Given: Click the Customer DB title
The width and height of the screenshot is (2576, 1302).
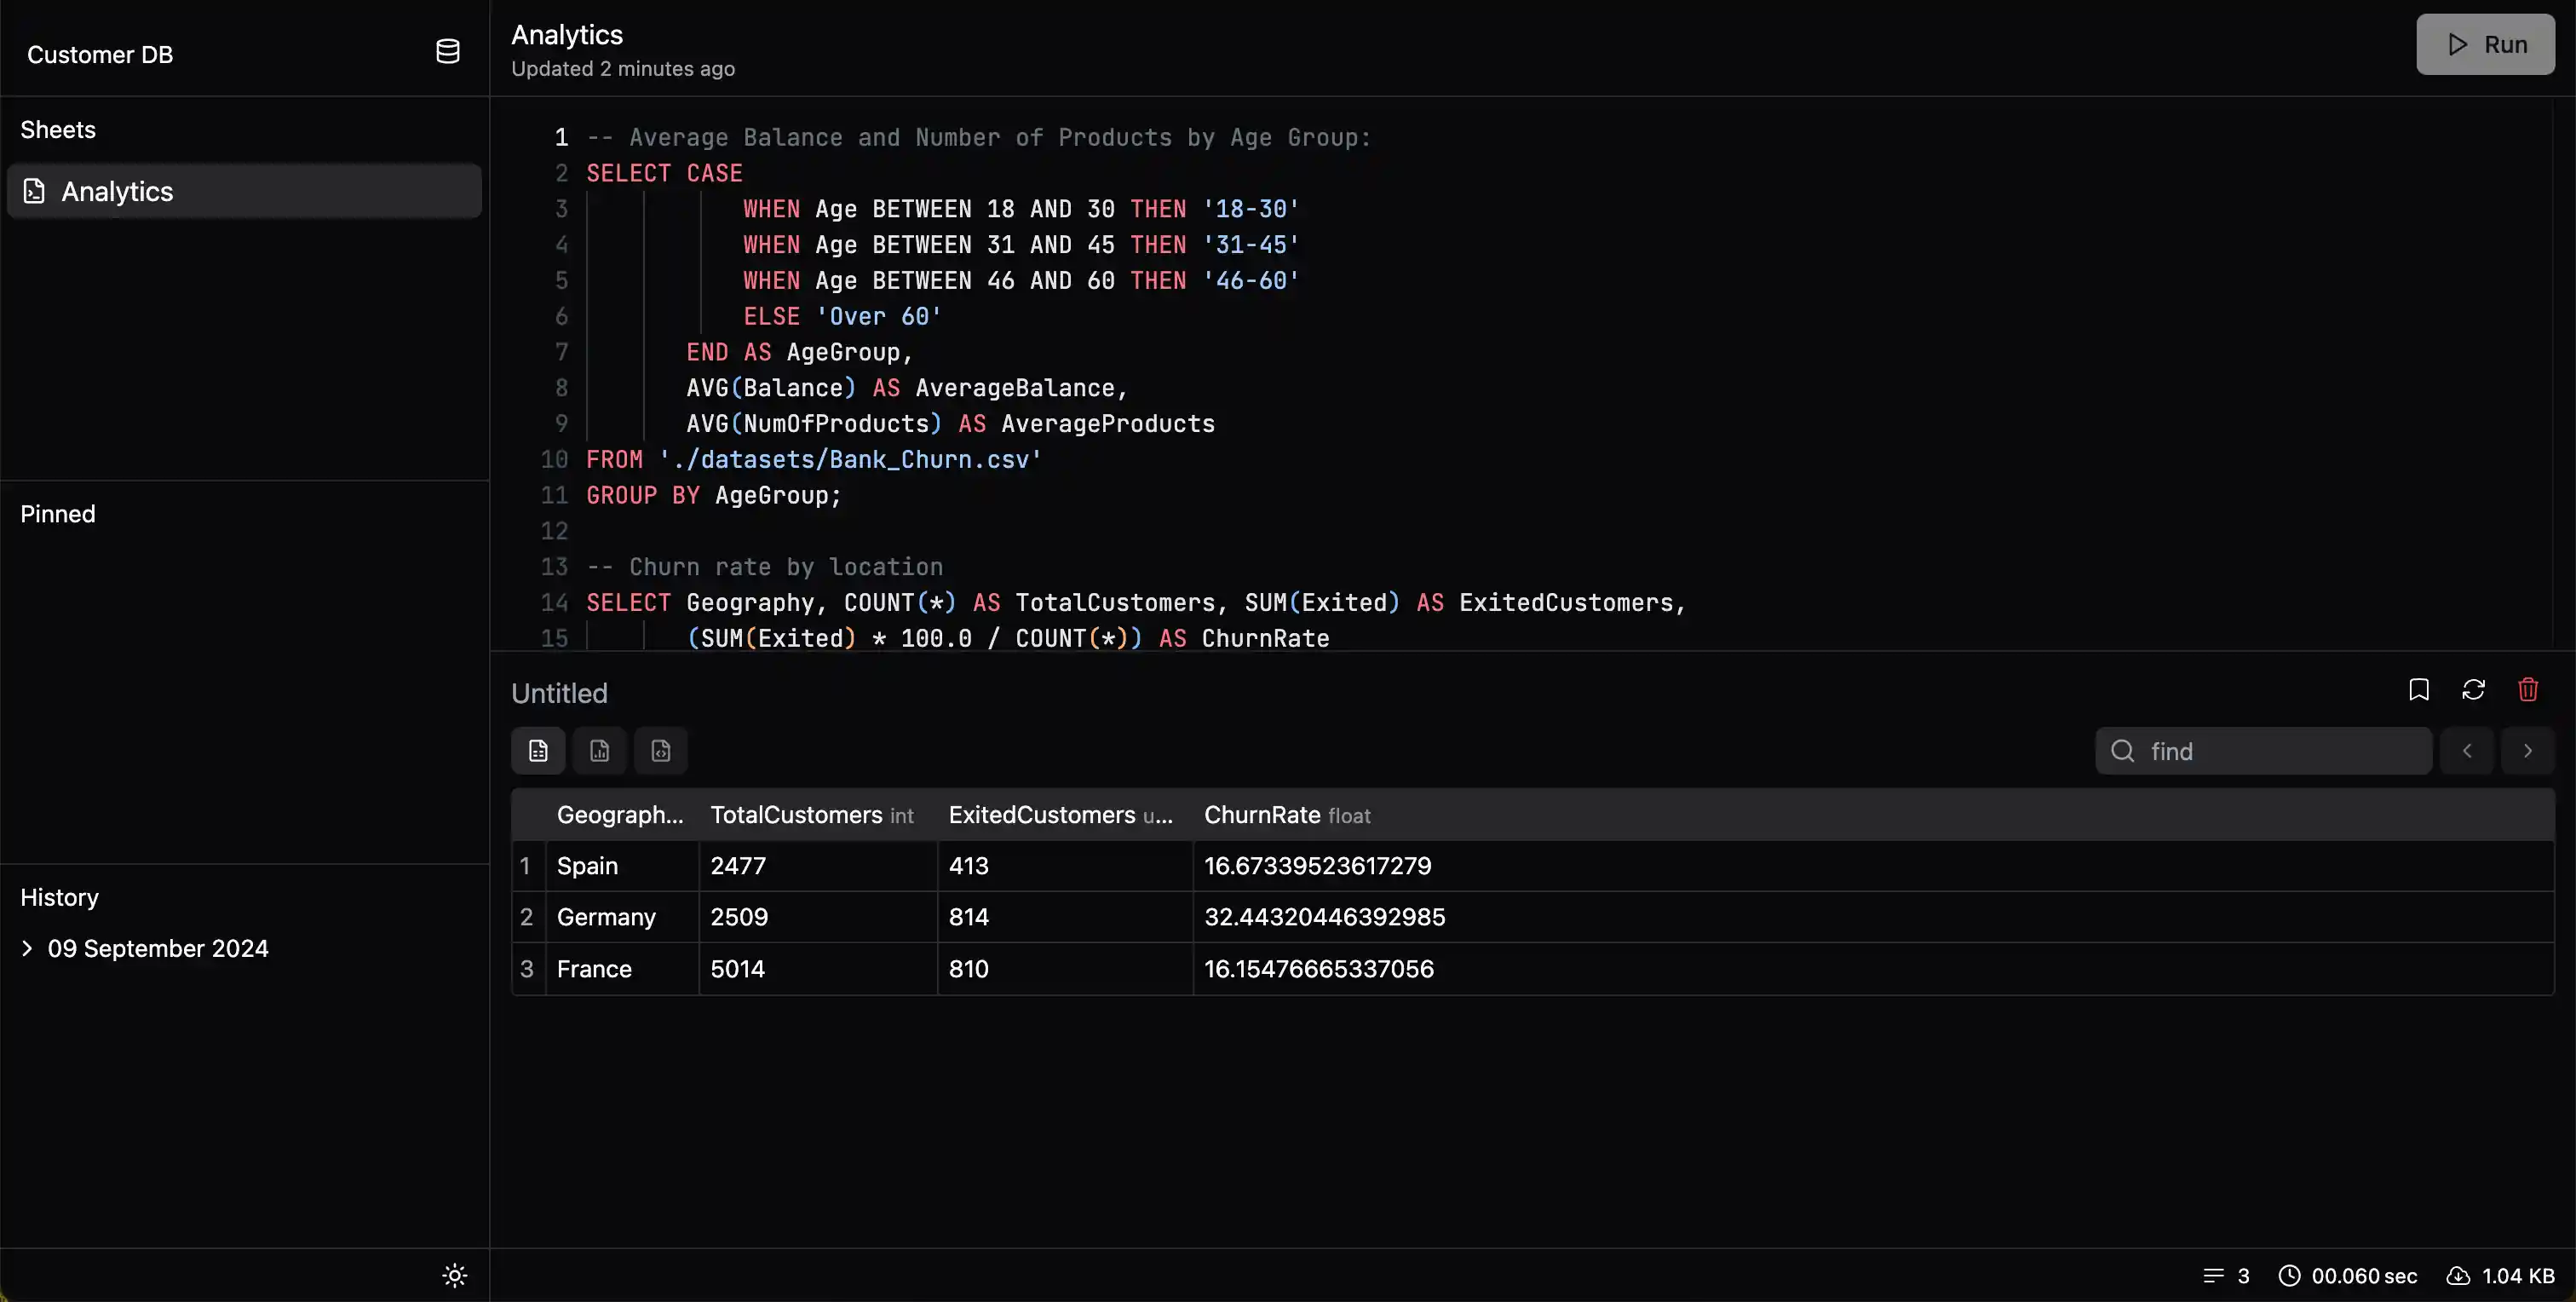Looking at the screenshot, I should coord(100,54).
